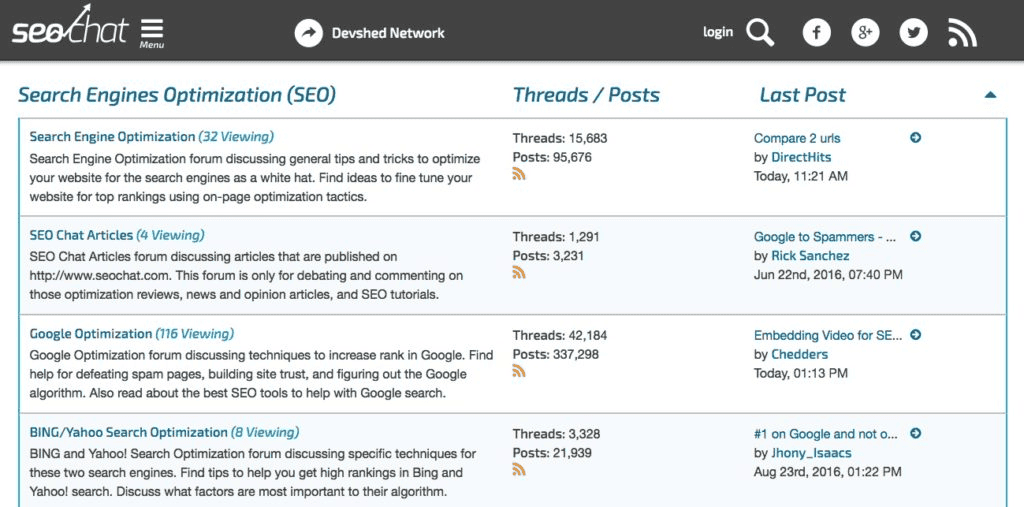Viewport: 1024px width, 507px height.
Task: Click RSS icon for Search Engine Optimization forum
Action: [518, 174]
